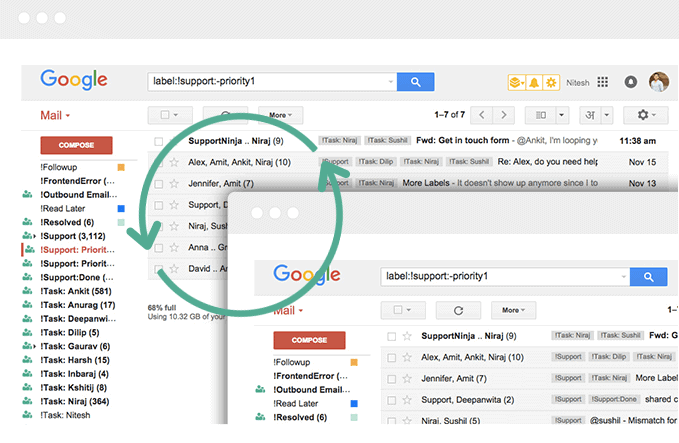Image resolution: width=679 pixels, height=443 pixels.
Task: Tick the Support, Deepanwita checkbox in front window
Action: click(x=391, y=400)
